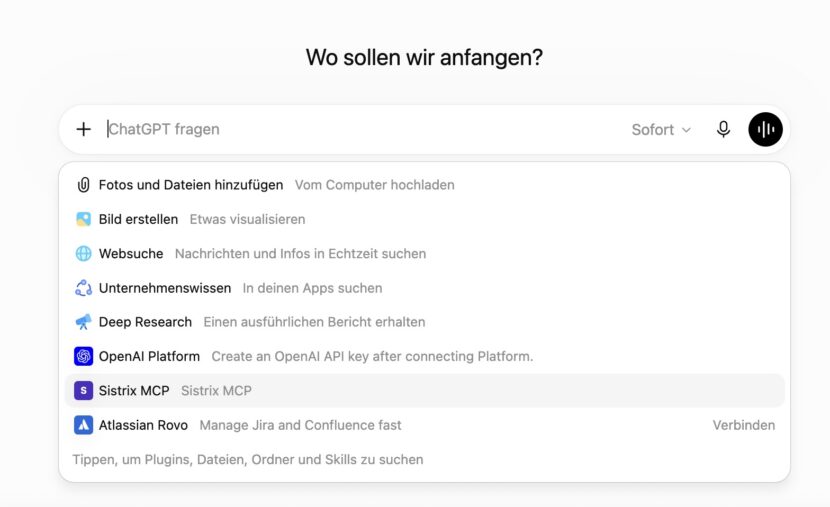Screen dimensions: 830x507
Task: Click the Bild erstellen picture icon
Action: [x=83, y=219]
